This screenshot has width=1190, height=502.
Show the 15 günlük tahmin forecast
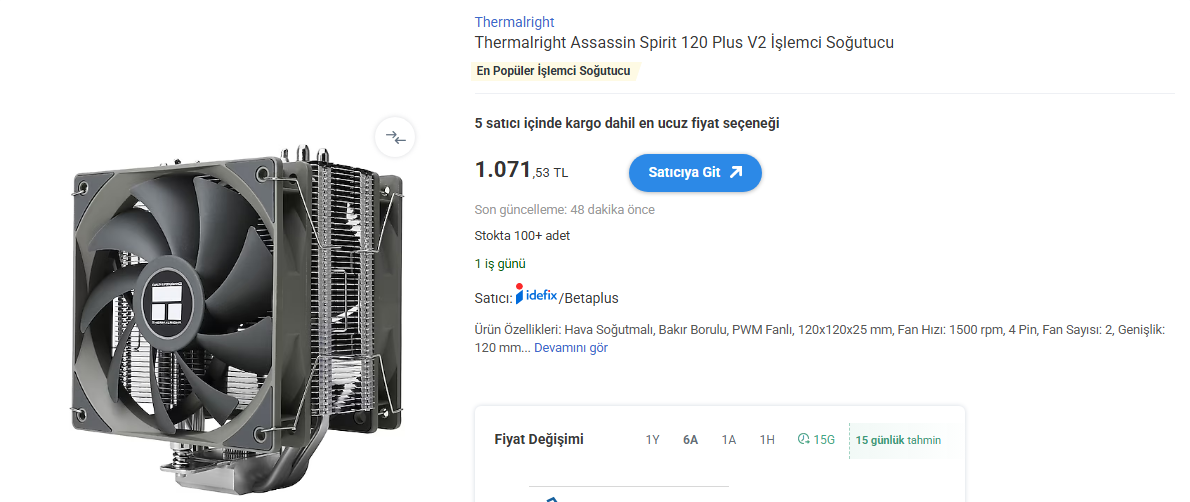[897, 440]
